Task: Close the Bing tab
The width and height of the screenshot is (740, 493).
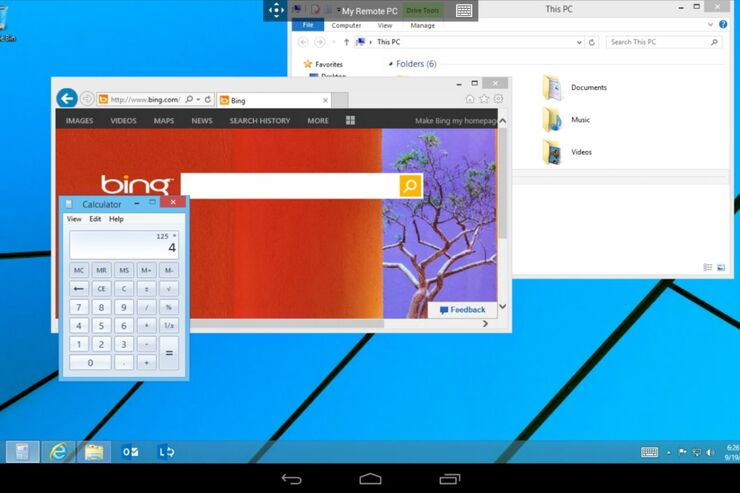Action: (x=325, y=100)
